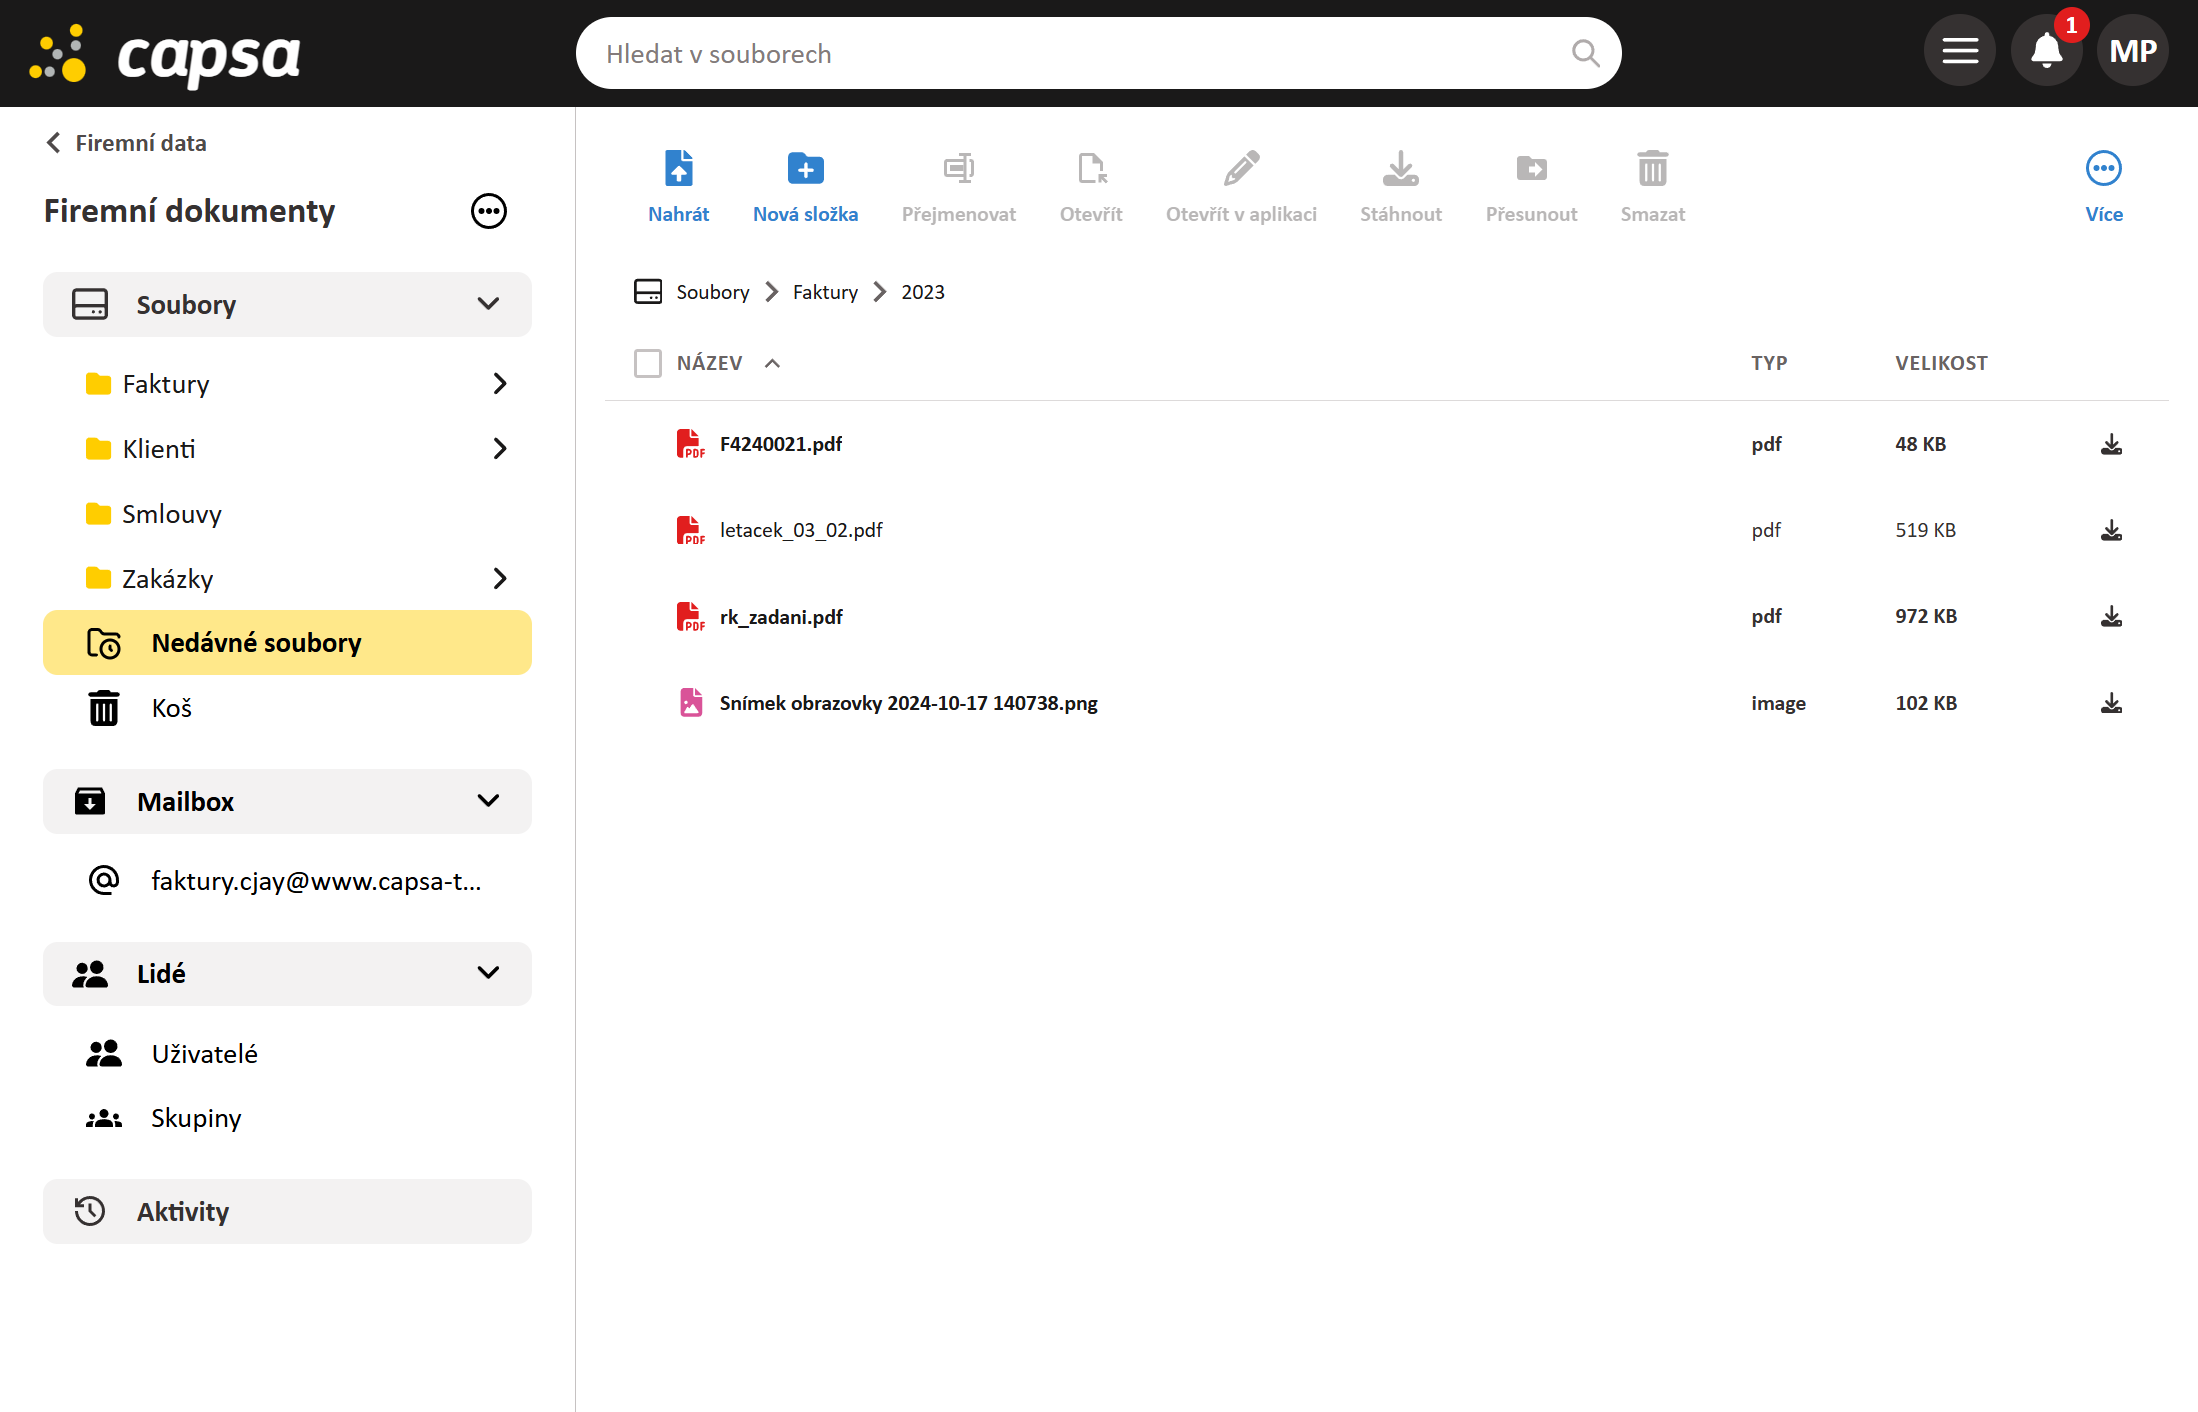
Task: Toggle the select-all checkbox beside NÁZEV
Action: 648,363
